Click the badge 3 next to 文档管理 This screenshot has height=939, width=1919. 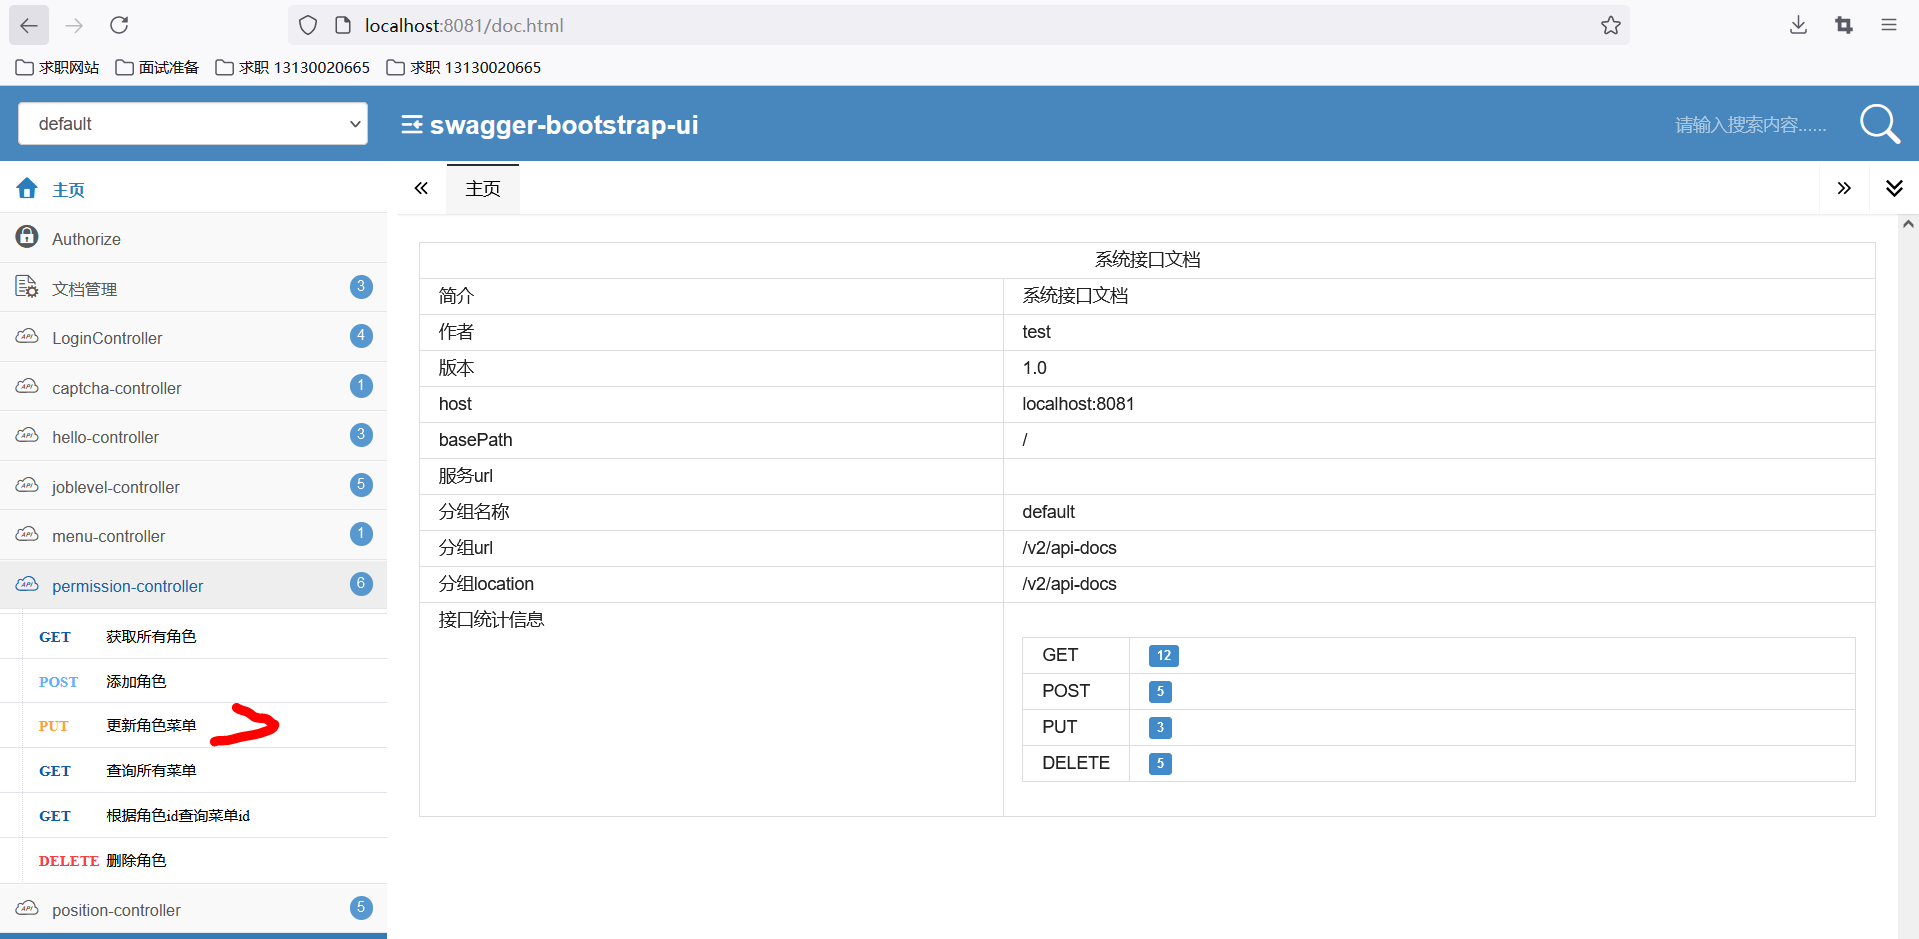(x=361, y=287)
